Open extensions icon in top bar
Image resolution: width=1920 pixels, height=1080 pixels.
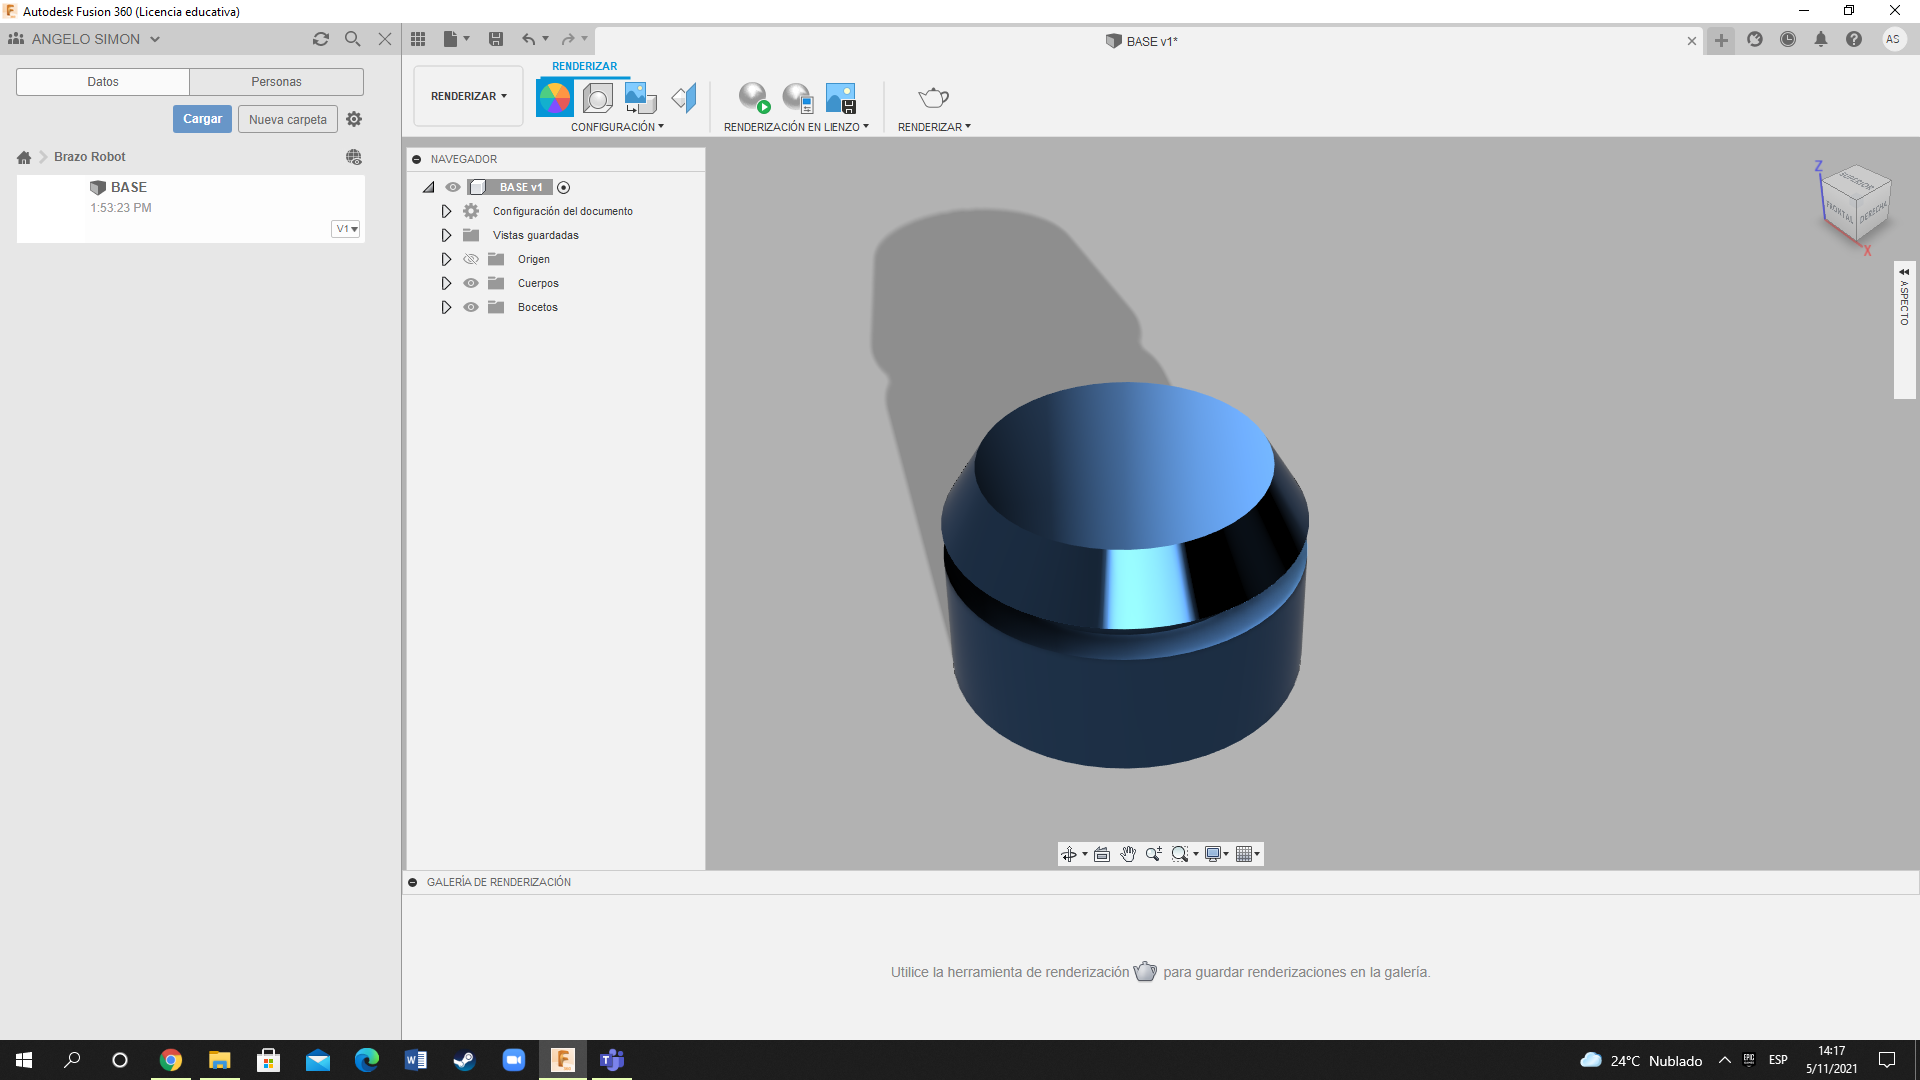click(1755, 39)
